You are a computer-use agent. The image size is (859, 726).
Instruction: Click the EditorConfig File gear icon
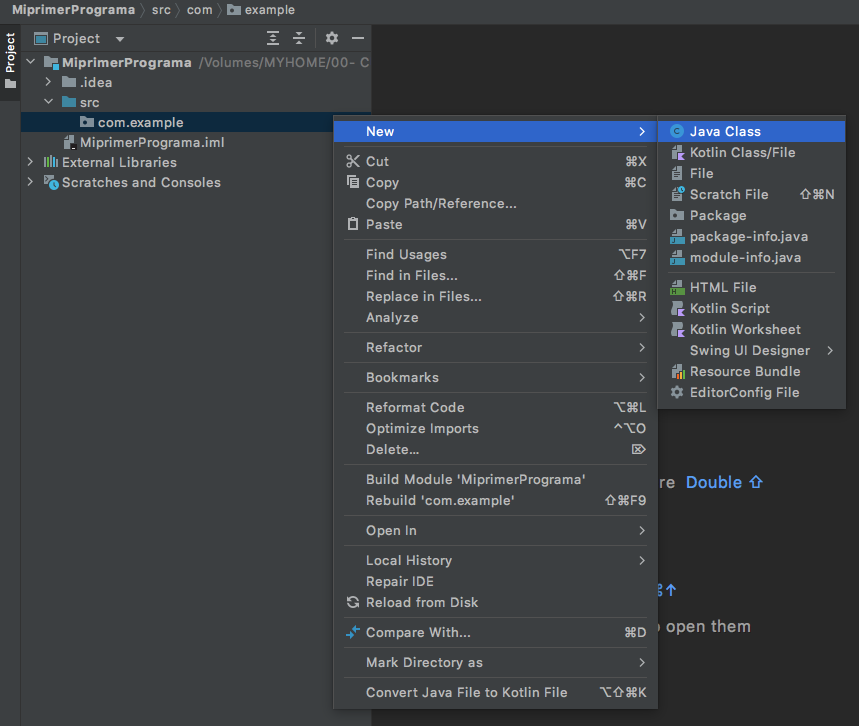tap(677, 392)
